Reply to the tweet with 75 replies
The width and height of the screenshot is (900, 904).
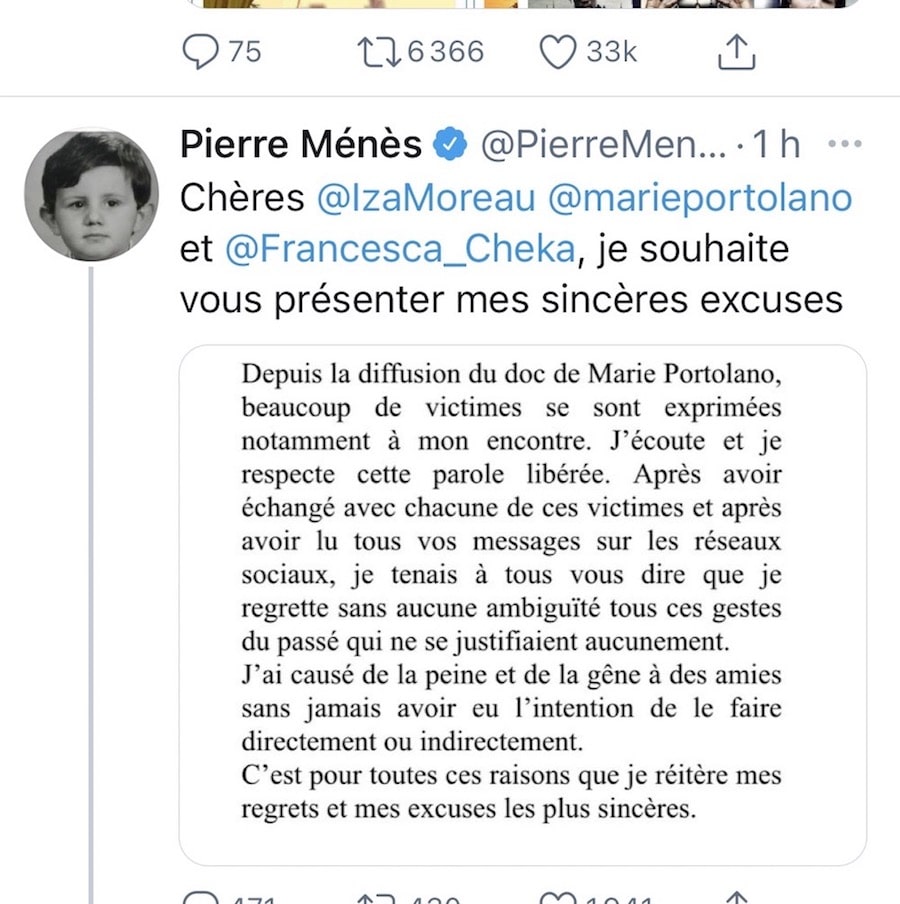[203, 51]
